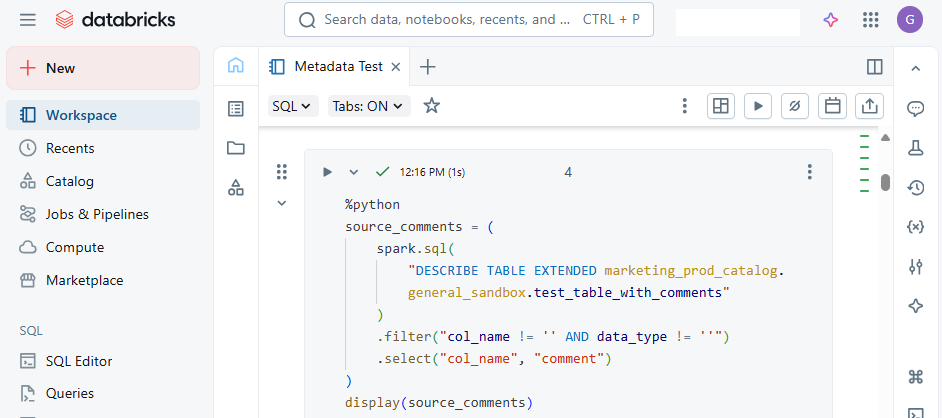
Task: Open the Tabs: ON dropdown
Action: 369,106
